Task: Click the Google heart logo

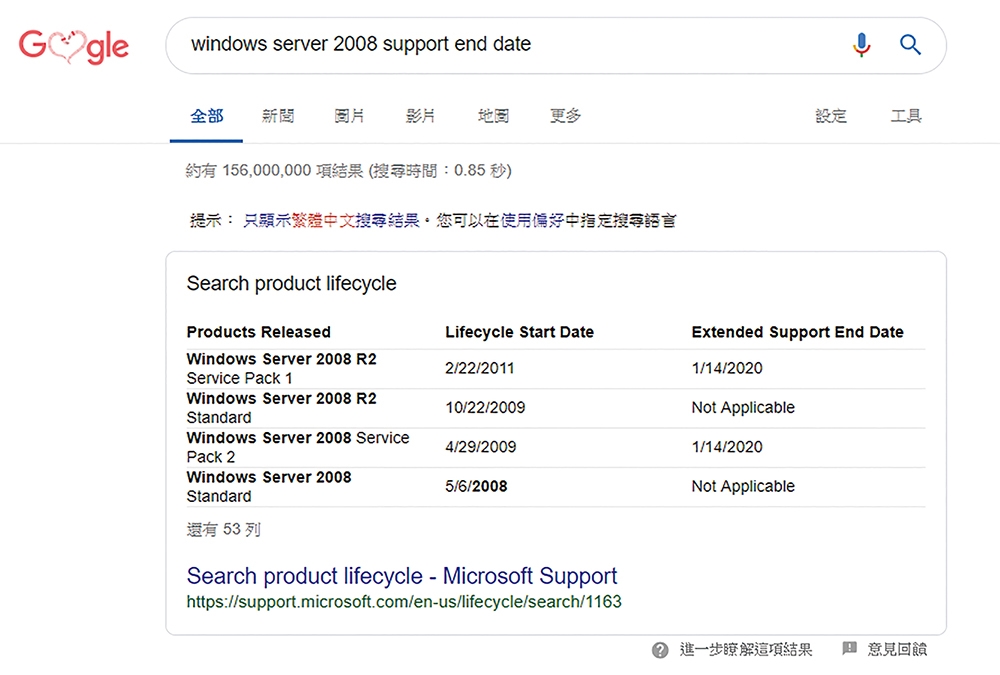Action: pyautogui.click(x=73, y=46)
